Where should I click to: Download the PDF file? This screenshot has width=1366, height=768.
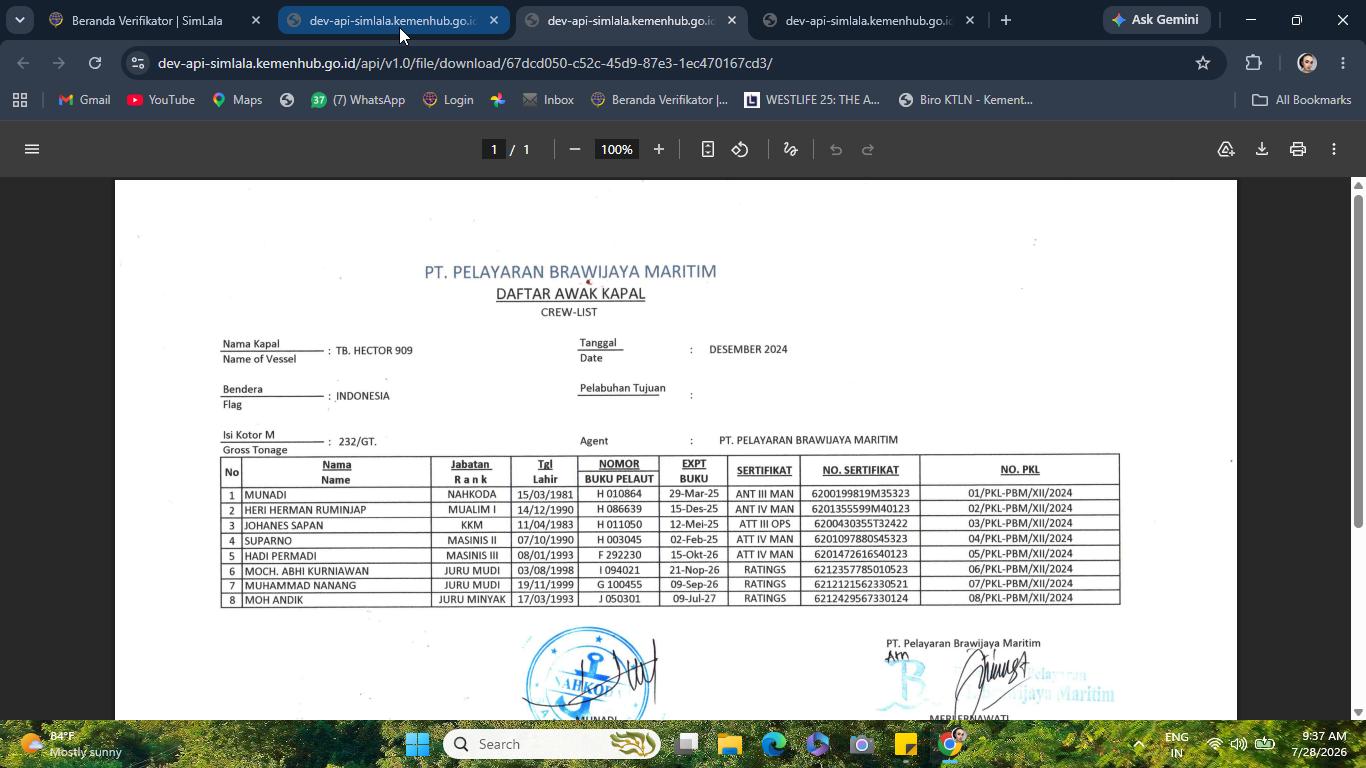(1262, 149)
